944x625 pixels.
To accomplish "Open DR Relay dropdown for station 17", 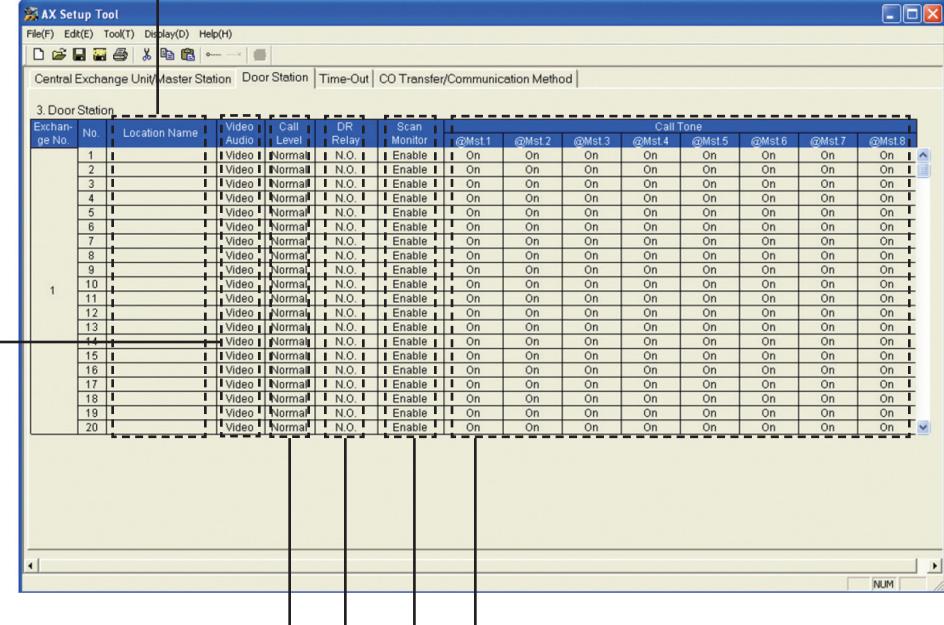I will [x=346, y=384].
